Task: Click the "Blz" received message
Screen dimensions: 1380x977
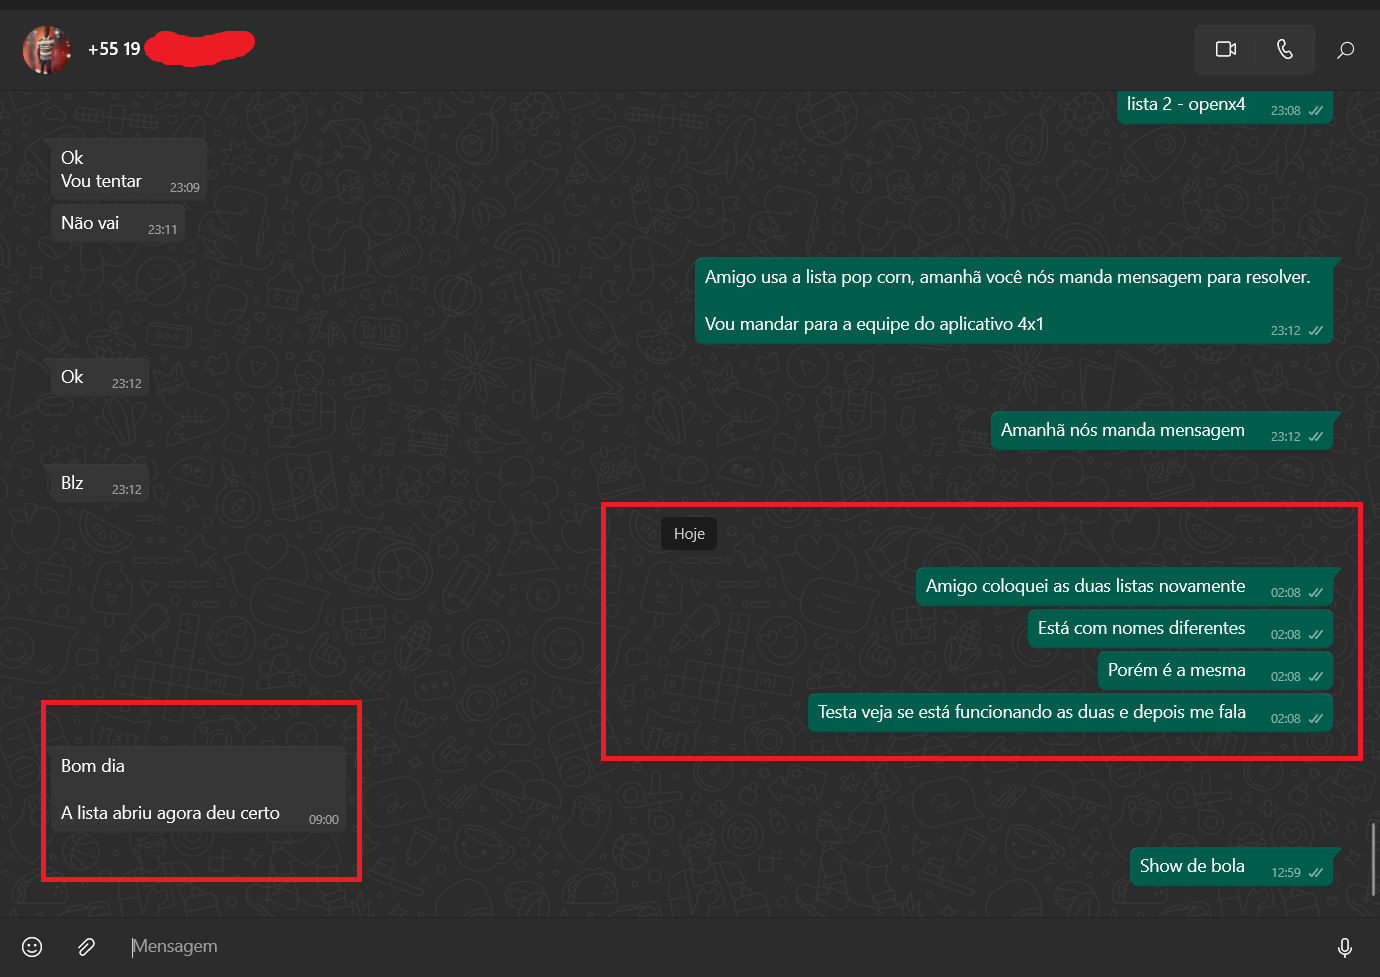Action: click(x=73, y=483)
